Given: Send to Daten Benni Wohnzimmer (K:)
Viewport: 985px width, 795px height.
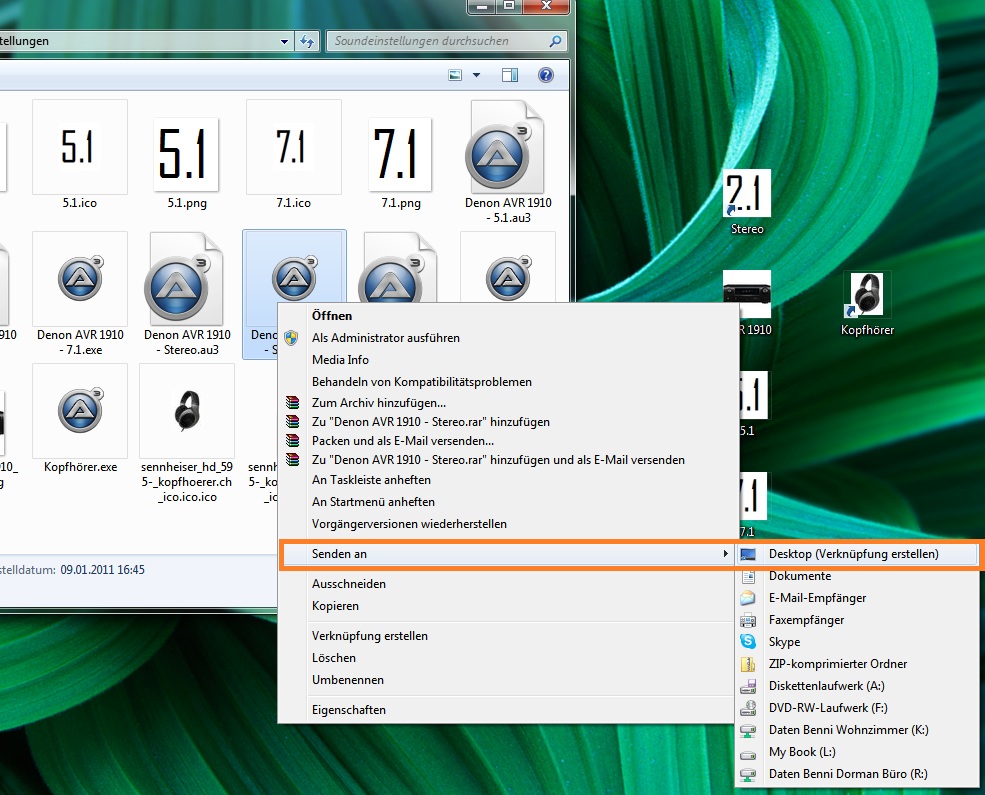Looking at the screenshot, I should coord(857,730).
